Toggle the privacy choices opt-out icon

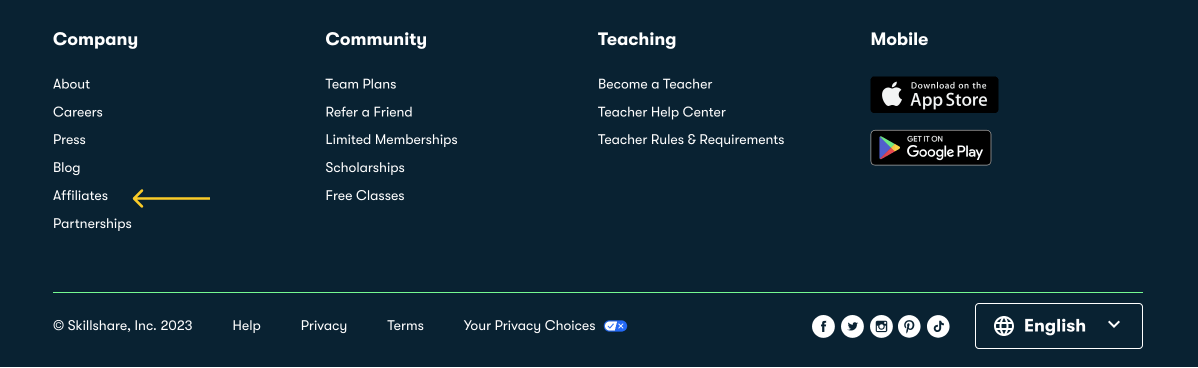point(615,326)
